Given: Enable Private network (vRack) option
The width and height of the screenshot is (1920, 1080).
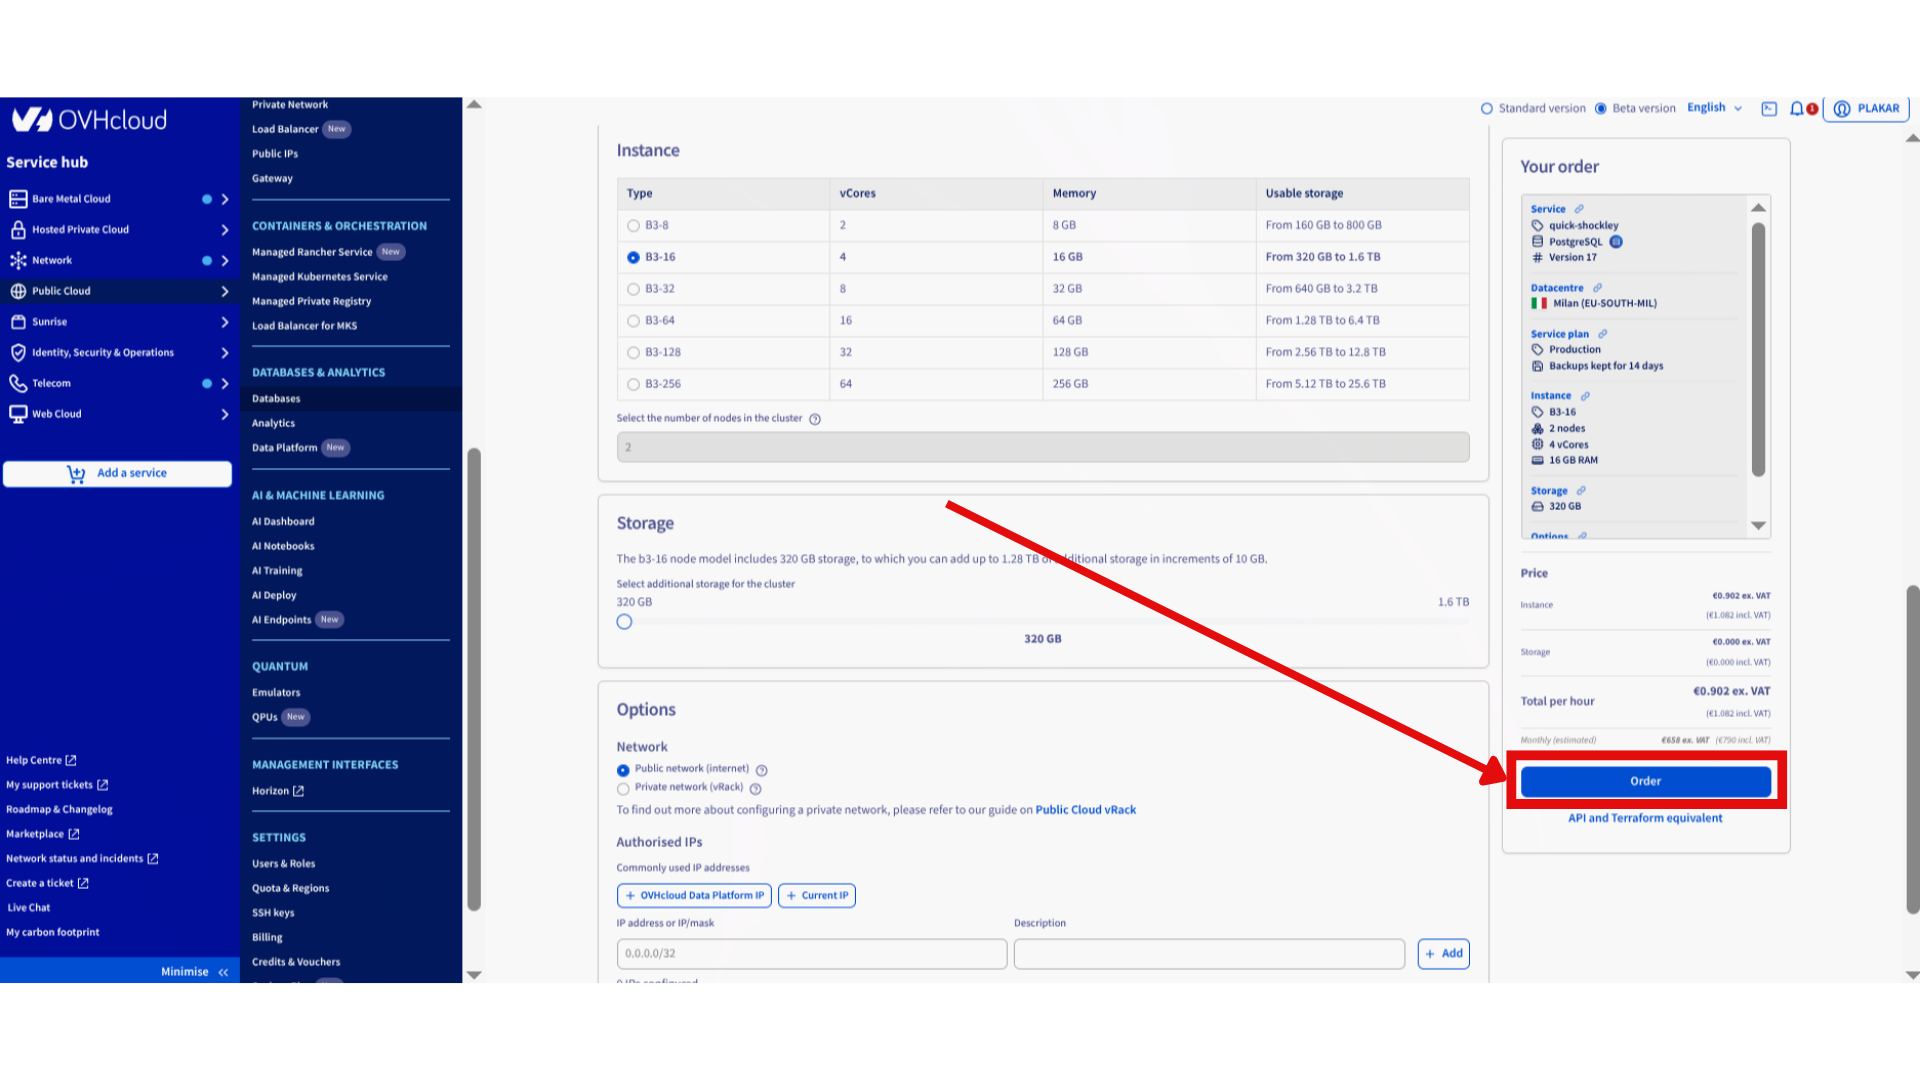Looking at the screenshot, I should click(623, 788).
